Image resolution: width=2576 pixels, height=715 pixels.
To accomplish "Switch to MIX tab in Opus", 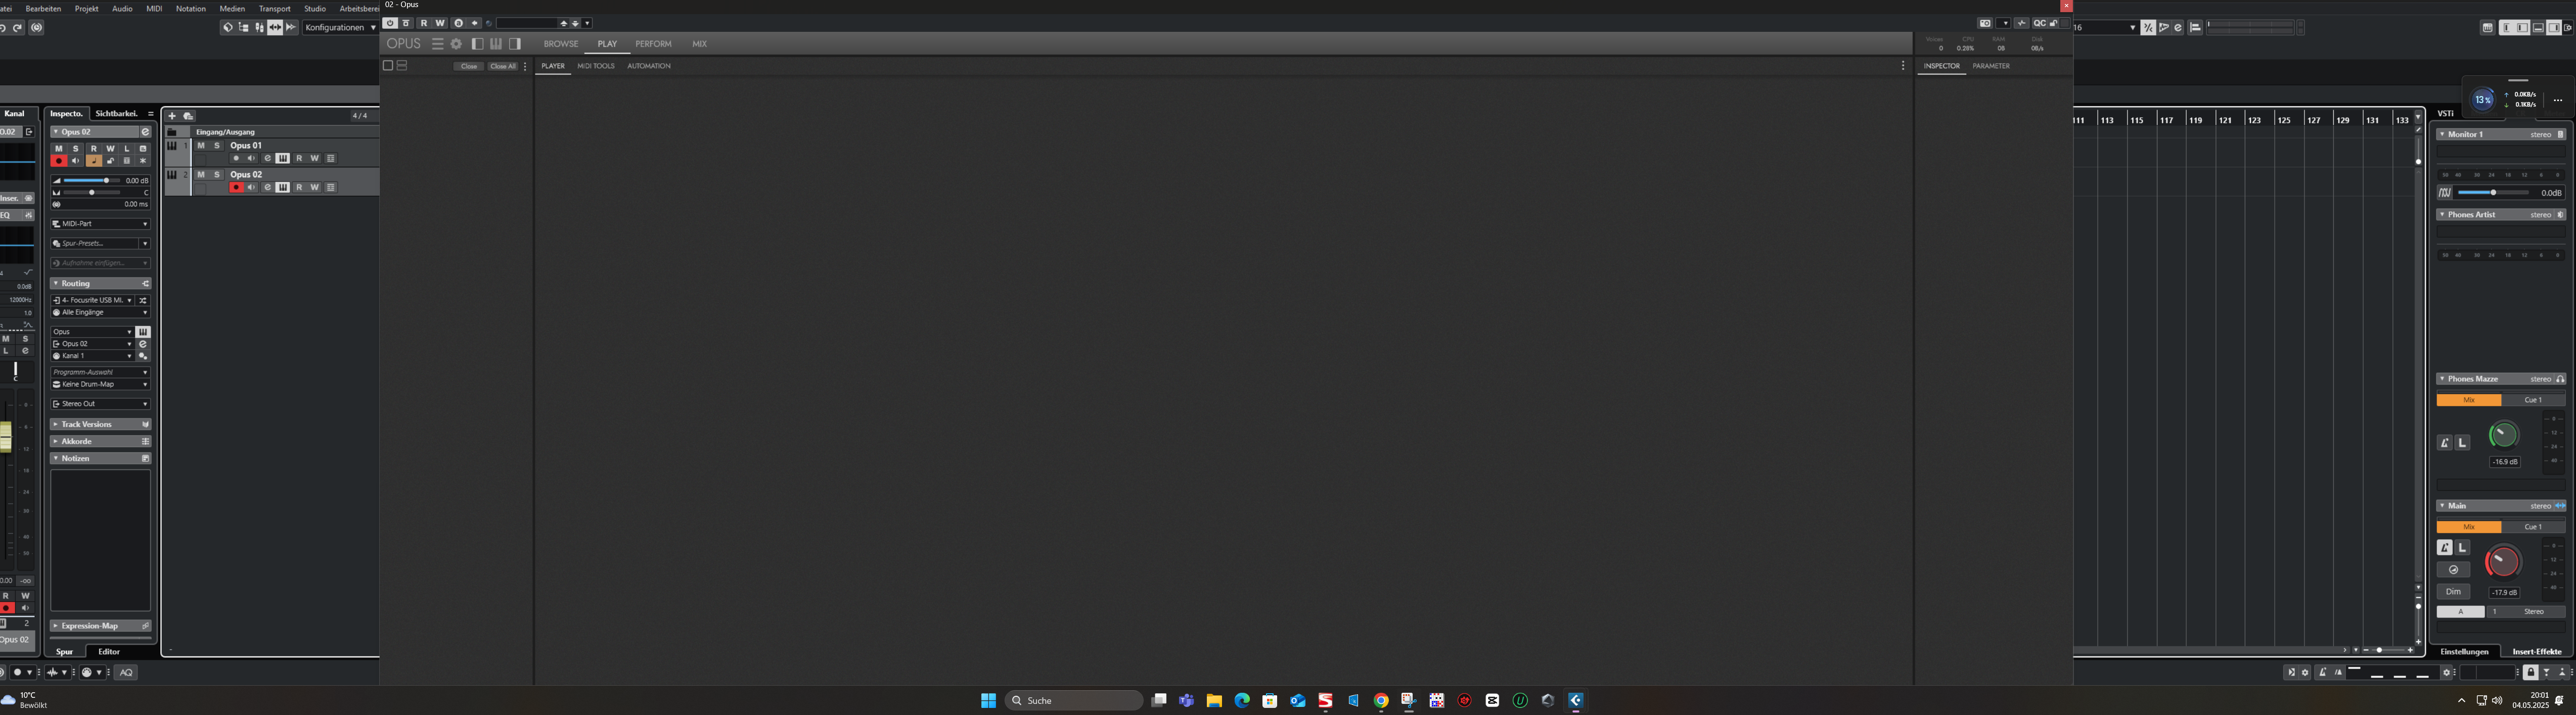I will 699,44.
